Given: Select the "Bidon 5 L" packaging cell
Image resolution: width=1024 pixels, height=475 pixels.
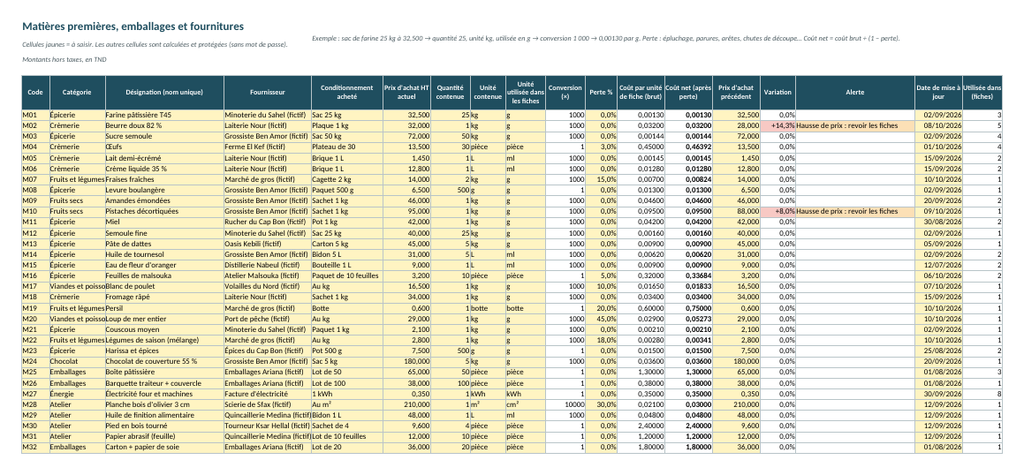Looking at the screenshot, I should coord(347,254).
